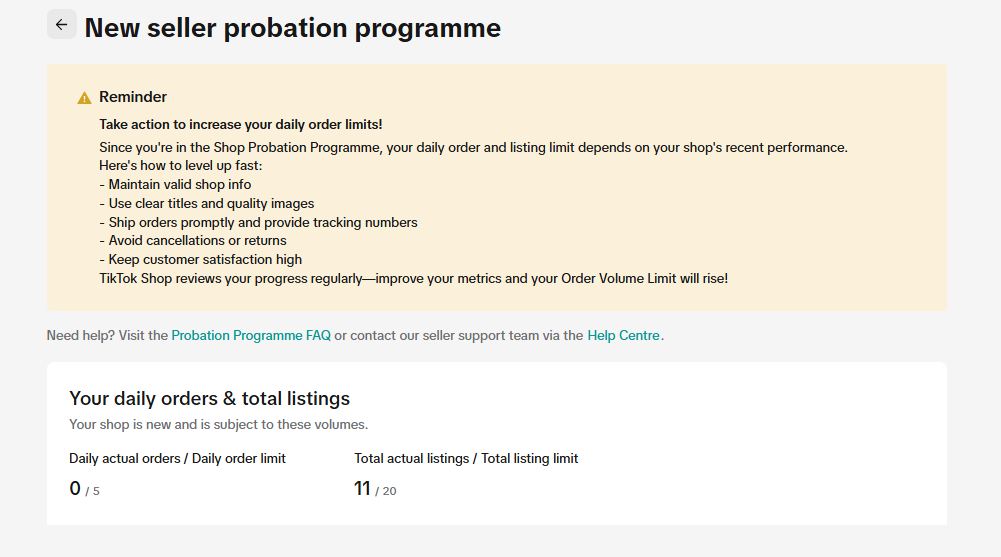Click the 'Avoid cancellations or returns' tip
This screenshot has width=1001, height=557.
click(x=193, y=241)
